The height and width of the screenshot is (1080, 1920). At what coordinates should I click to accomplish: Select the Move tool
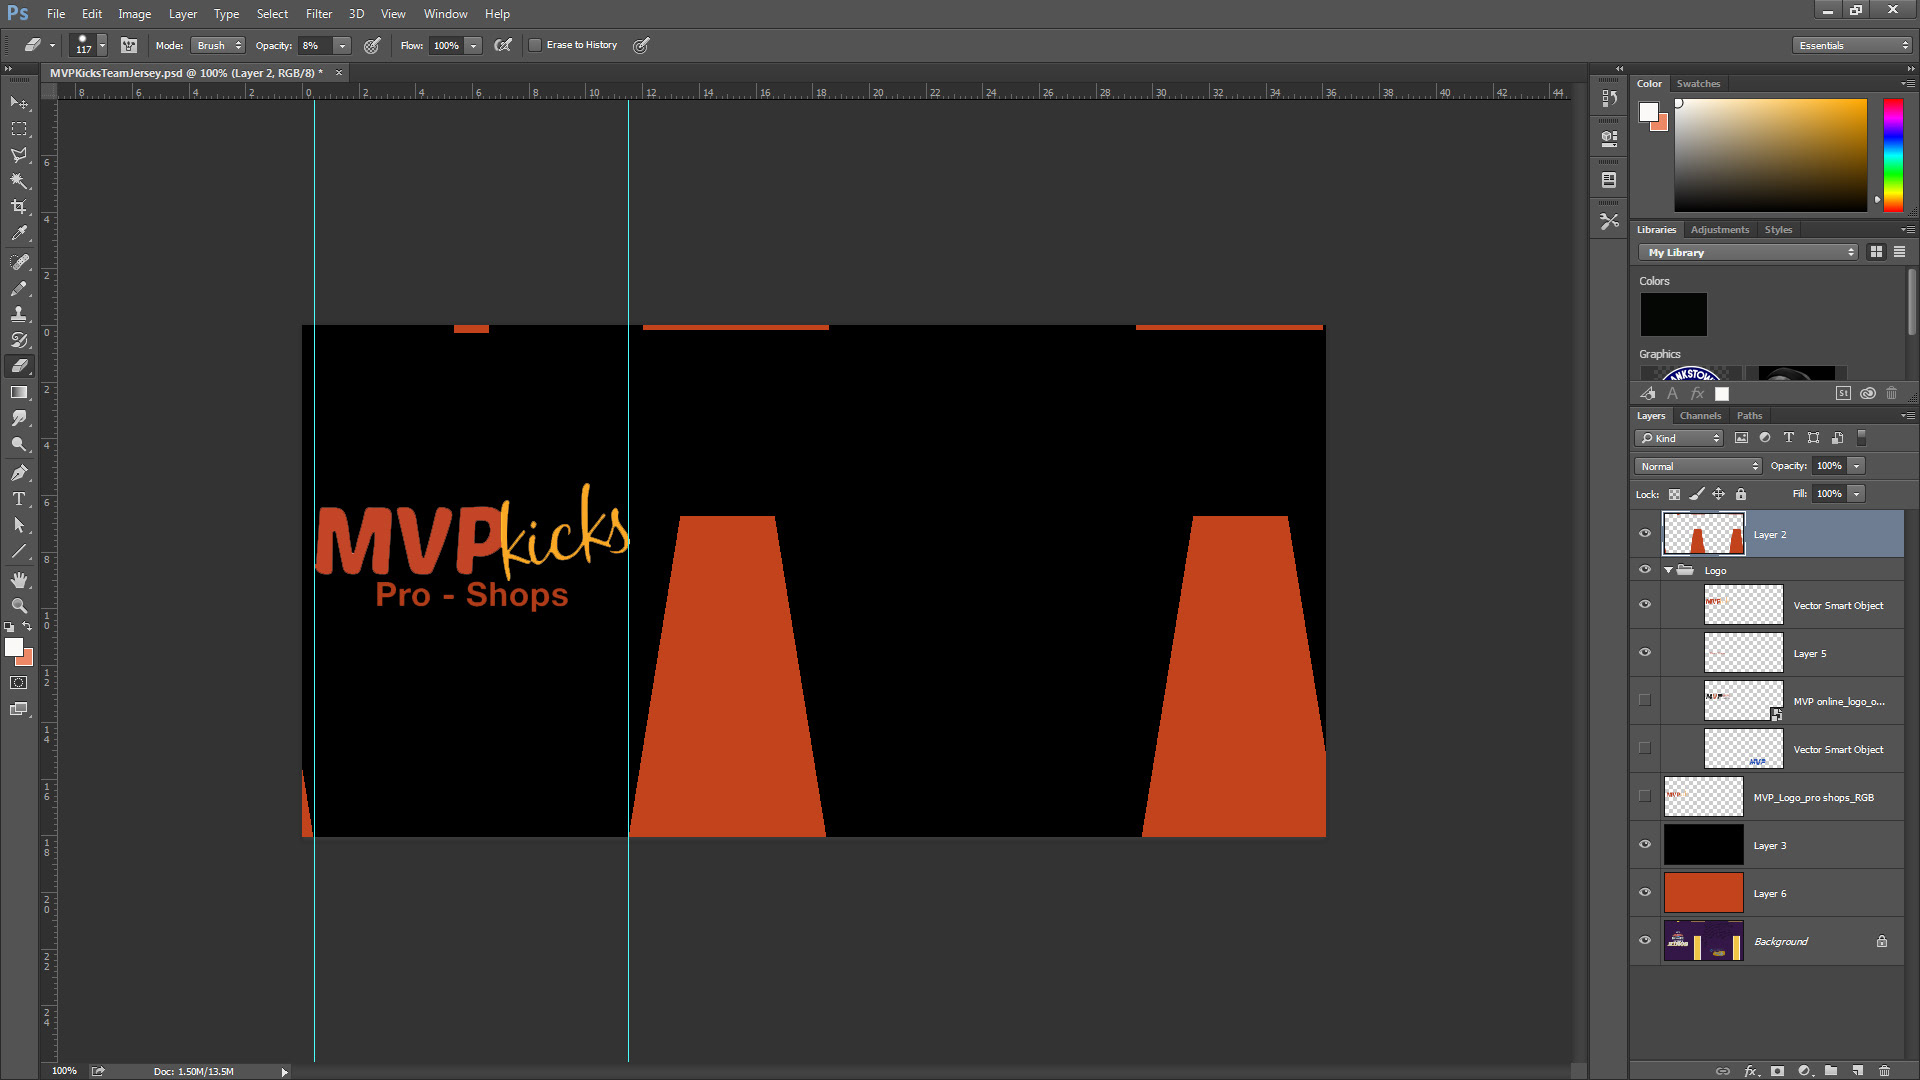[x=19, y=103]
